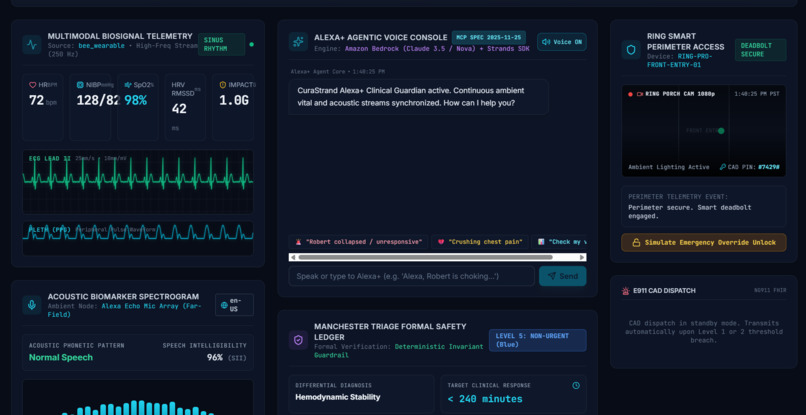Click the padlock icon on Emergency Override button

pyautogui.click(x=636, y=243)
